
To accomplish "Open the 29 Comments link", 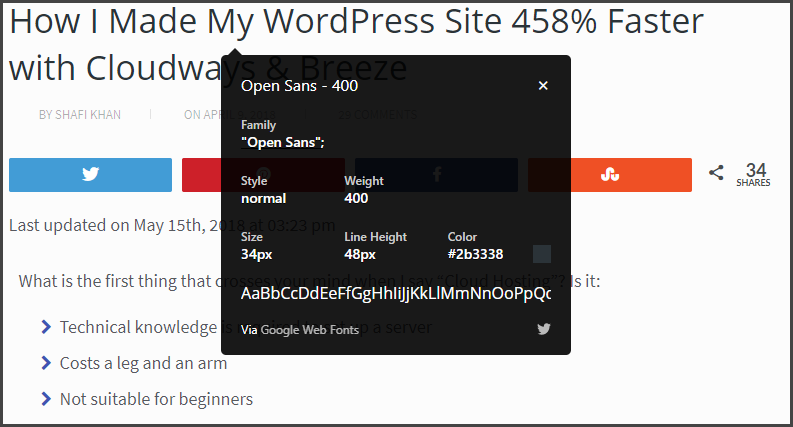I will [377, 115].
